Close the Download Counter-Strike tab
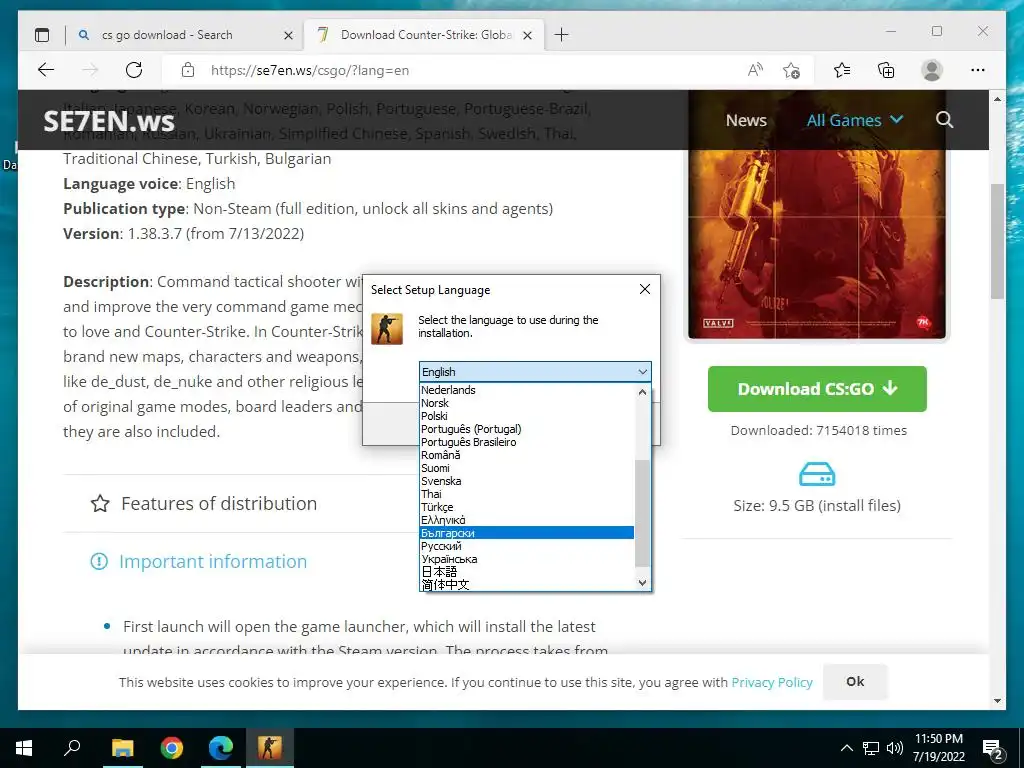Screen dimensions: 1024x768 tap(528, 35)
